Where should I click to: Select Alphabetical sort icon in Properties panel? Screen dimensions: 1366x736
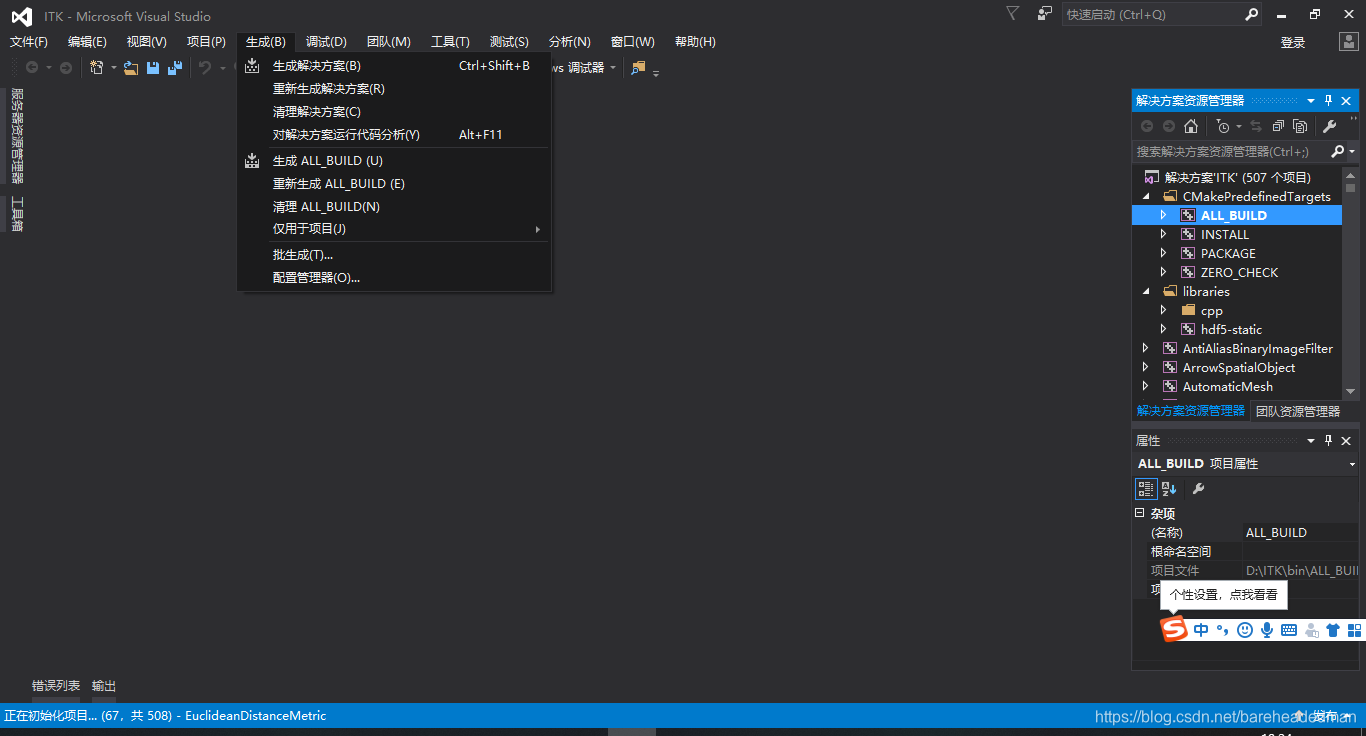(1169, 489)
